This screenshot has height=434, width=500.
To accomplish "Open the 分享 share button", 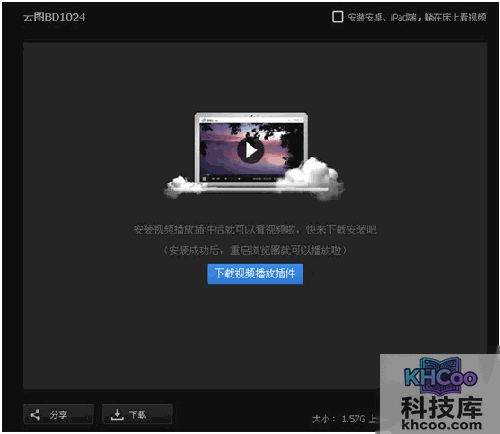I will [x=58, y=414].
